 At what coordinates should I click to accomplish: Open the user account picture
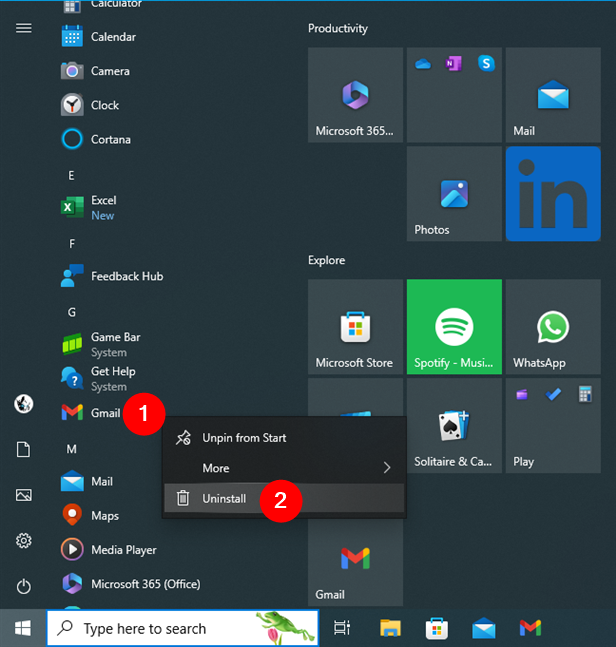click(24, 404)
